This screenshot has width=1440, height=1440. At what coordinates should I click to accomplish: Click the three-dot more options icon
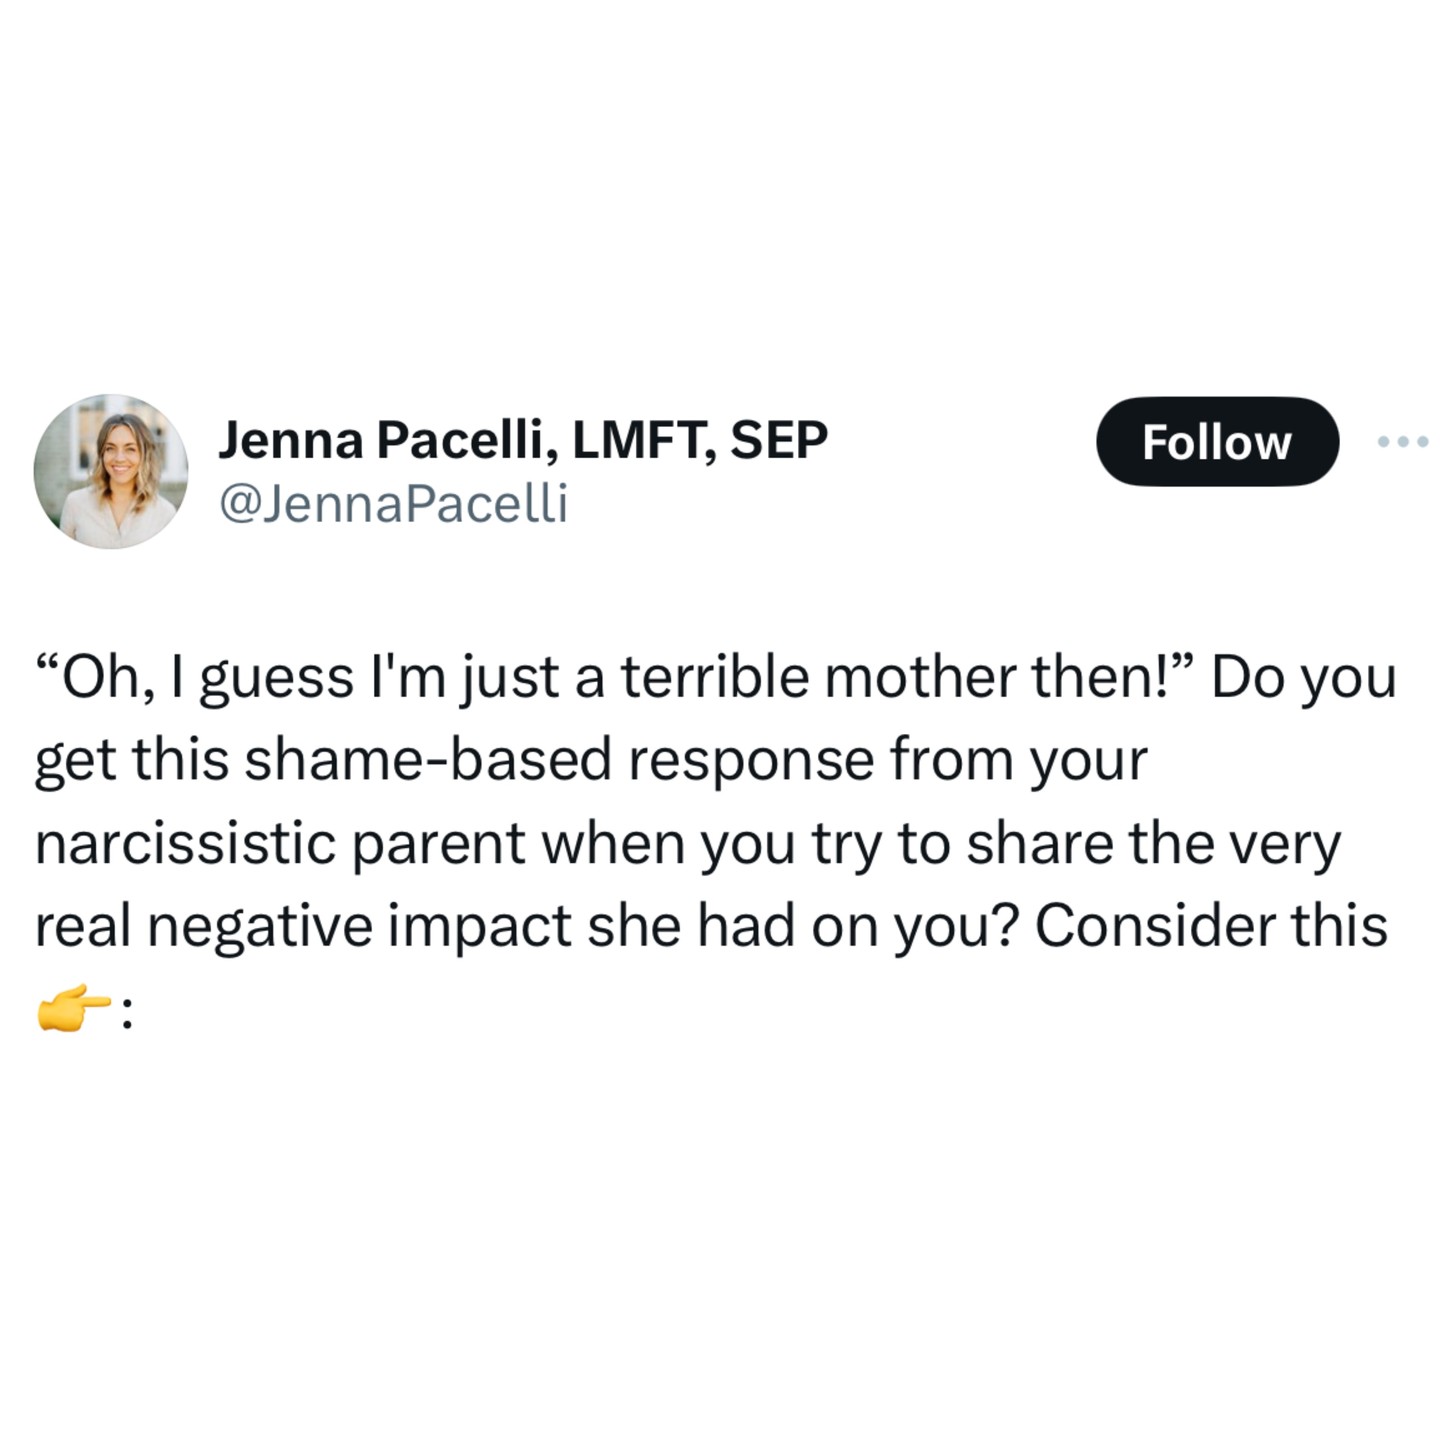pos(1402,441)
